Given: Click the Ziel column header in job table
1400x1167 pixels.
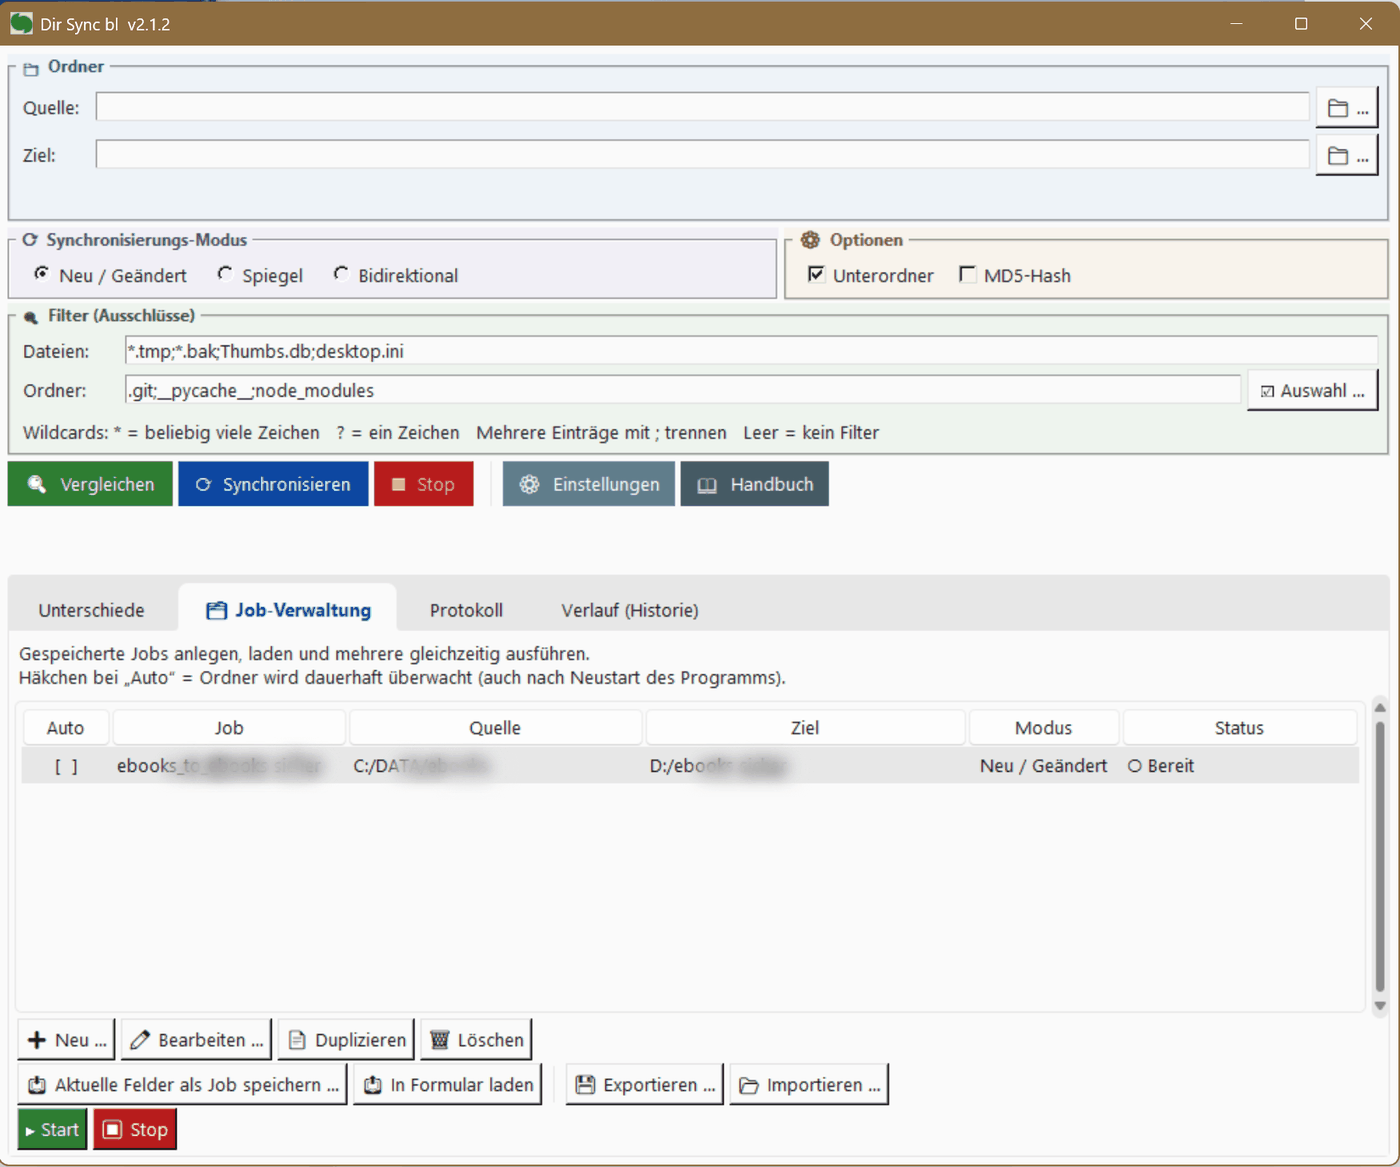Looking at the screenshot, I should tap(805, 728).
